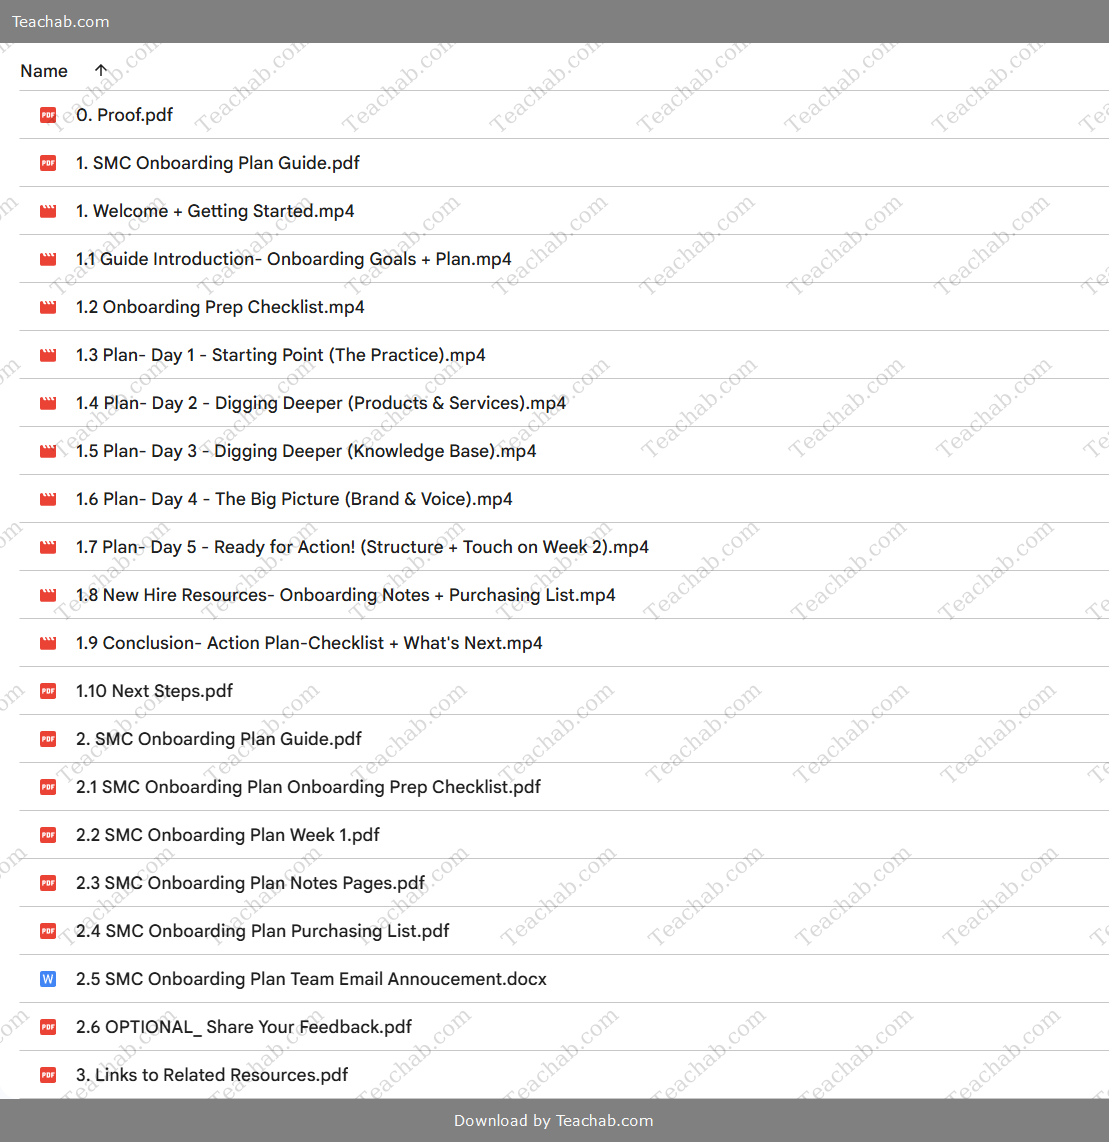Click Download by Teachab.com in the footer
This screenshot has height=1142, width=1109.
pos(553,1121)
